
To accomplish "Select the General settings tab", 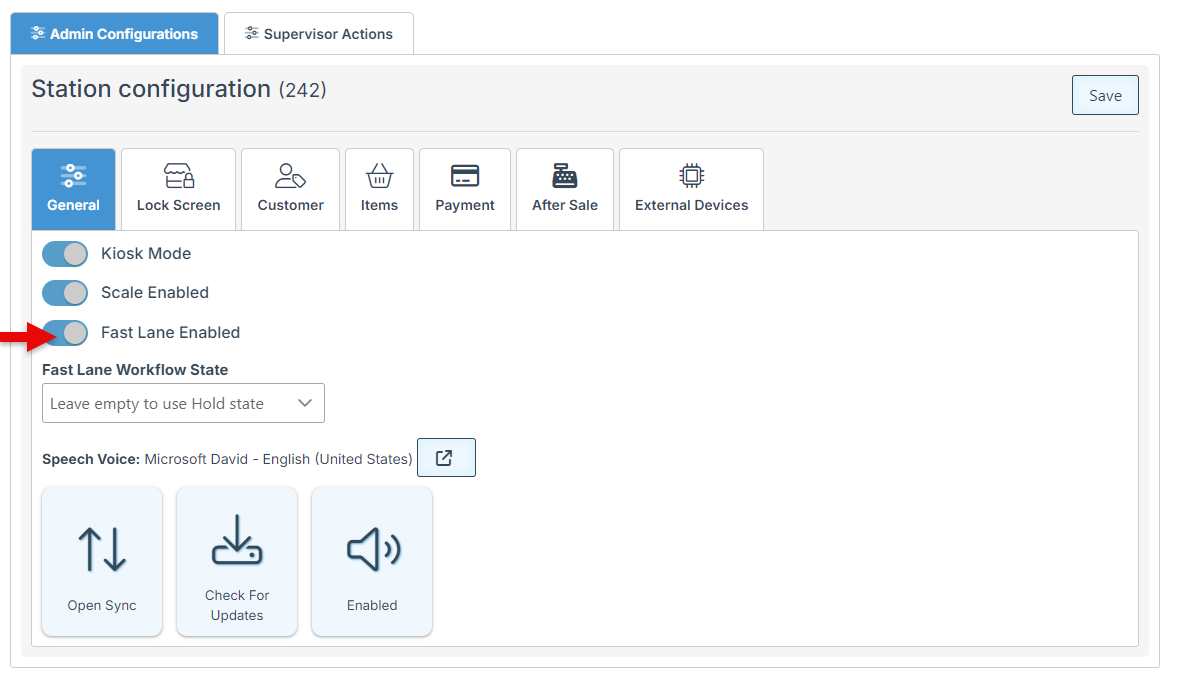I will (73, 189).
